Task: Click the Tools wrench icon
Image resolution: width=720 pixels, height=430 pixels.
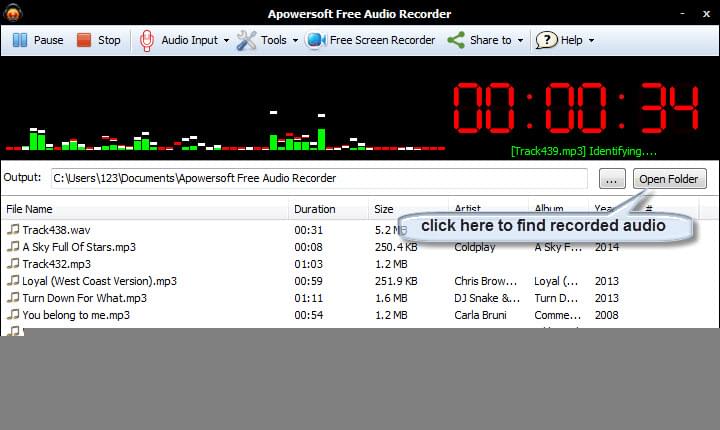Action: [x=246, y=40]
